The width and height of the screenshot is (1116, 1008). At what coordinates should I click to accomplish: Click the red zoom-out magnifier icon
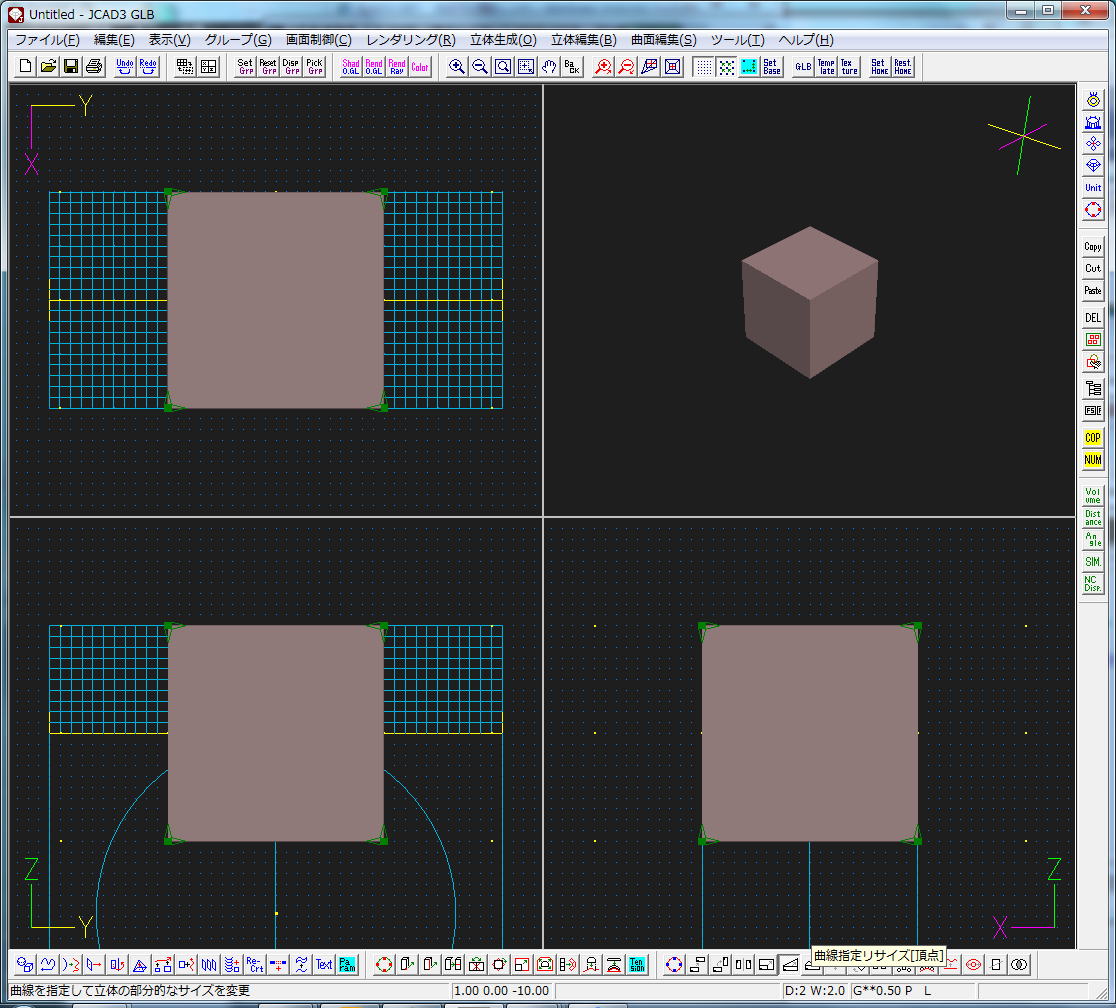tap(626, 66)
